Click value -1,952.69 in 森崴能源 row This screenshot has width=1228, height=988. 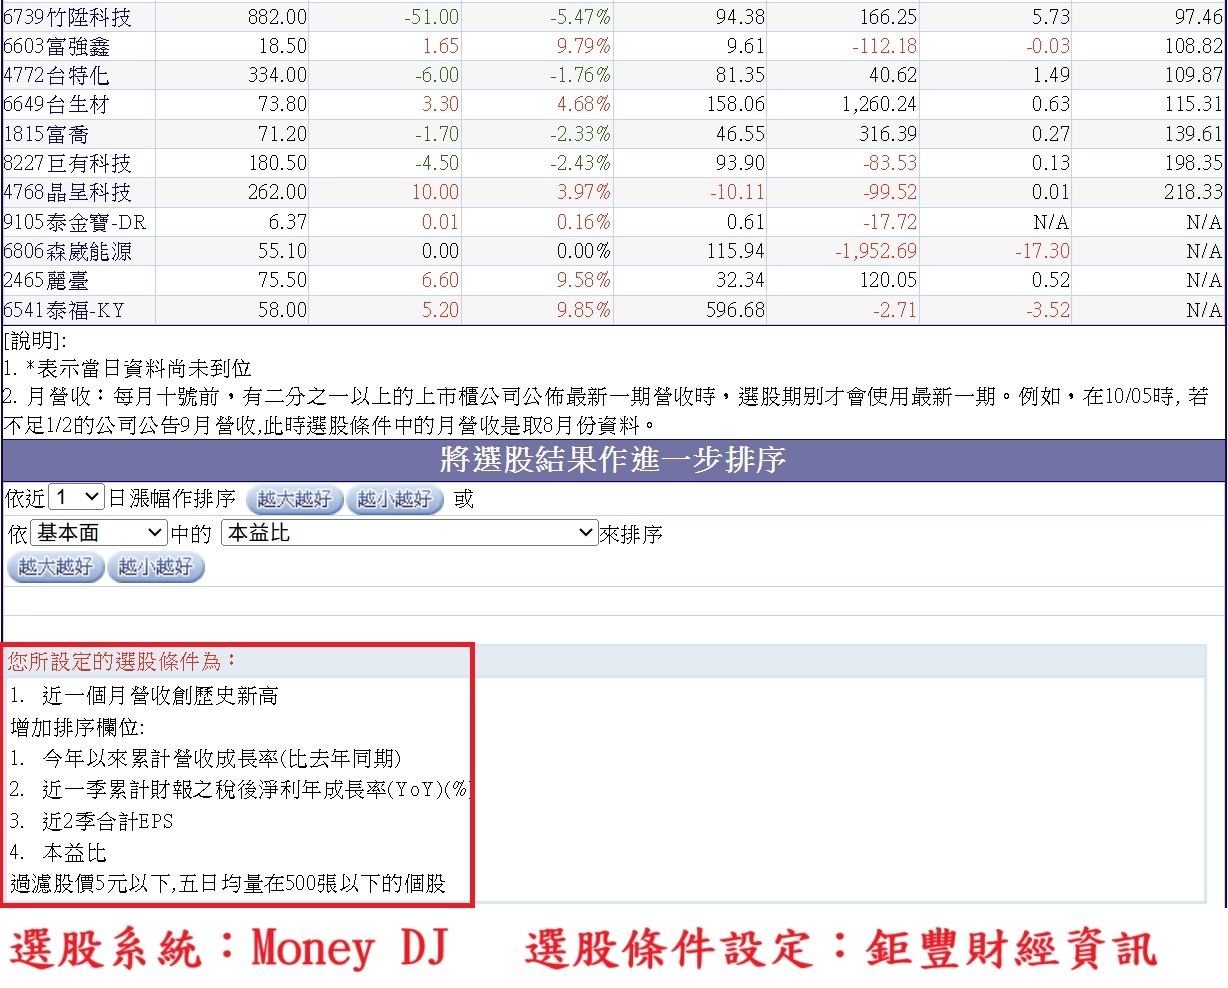click(x=876, y=251)
